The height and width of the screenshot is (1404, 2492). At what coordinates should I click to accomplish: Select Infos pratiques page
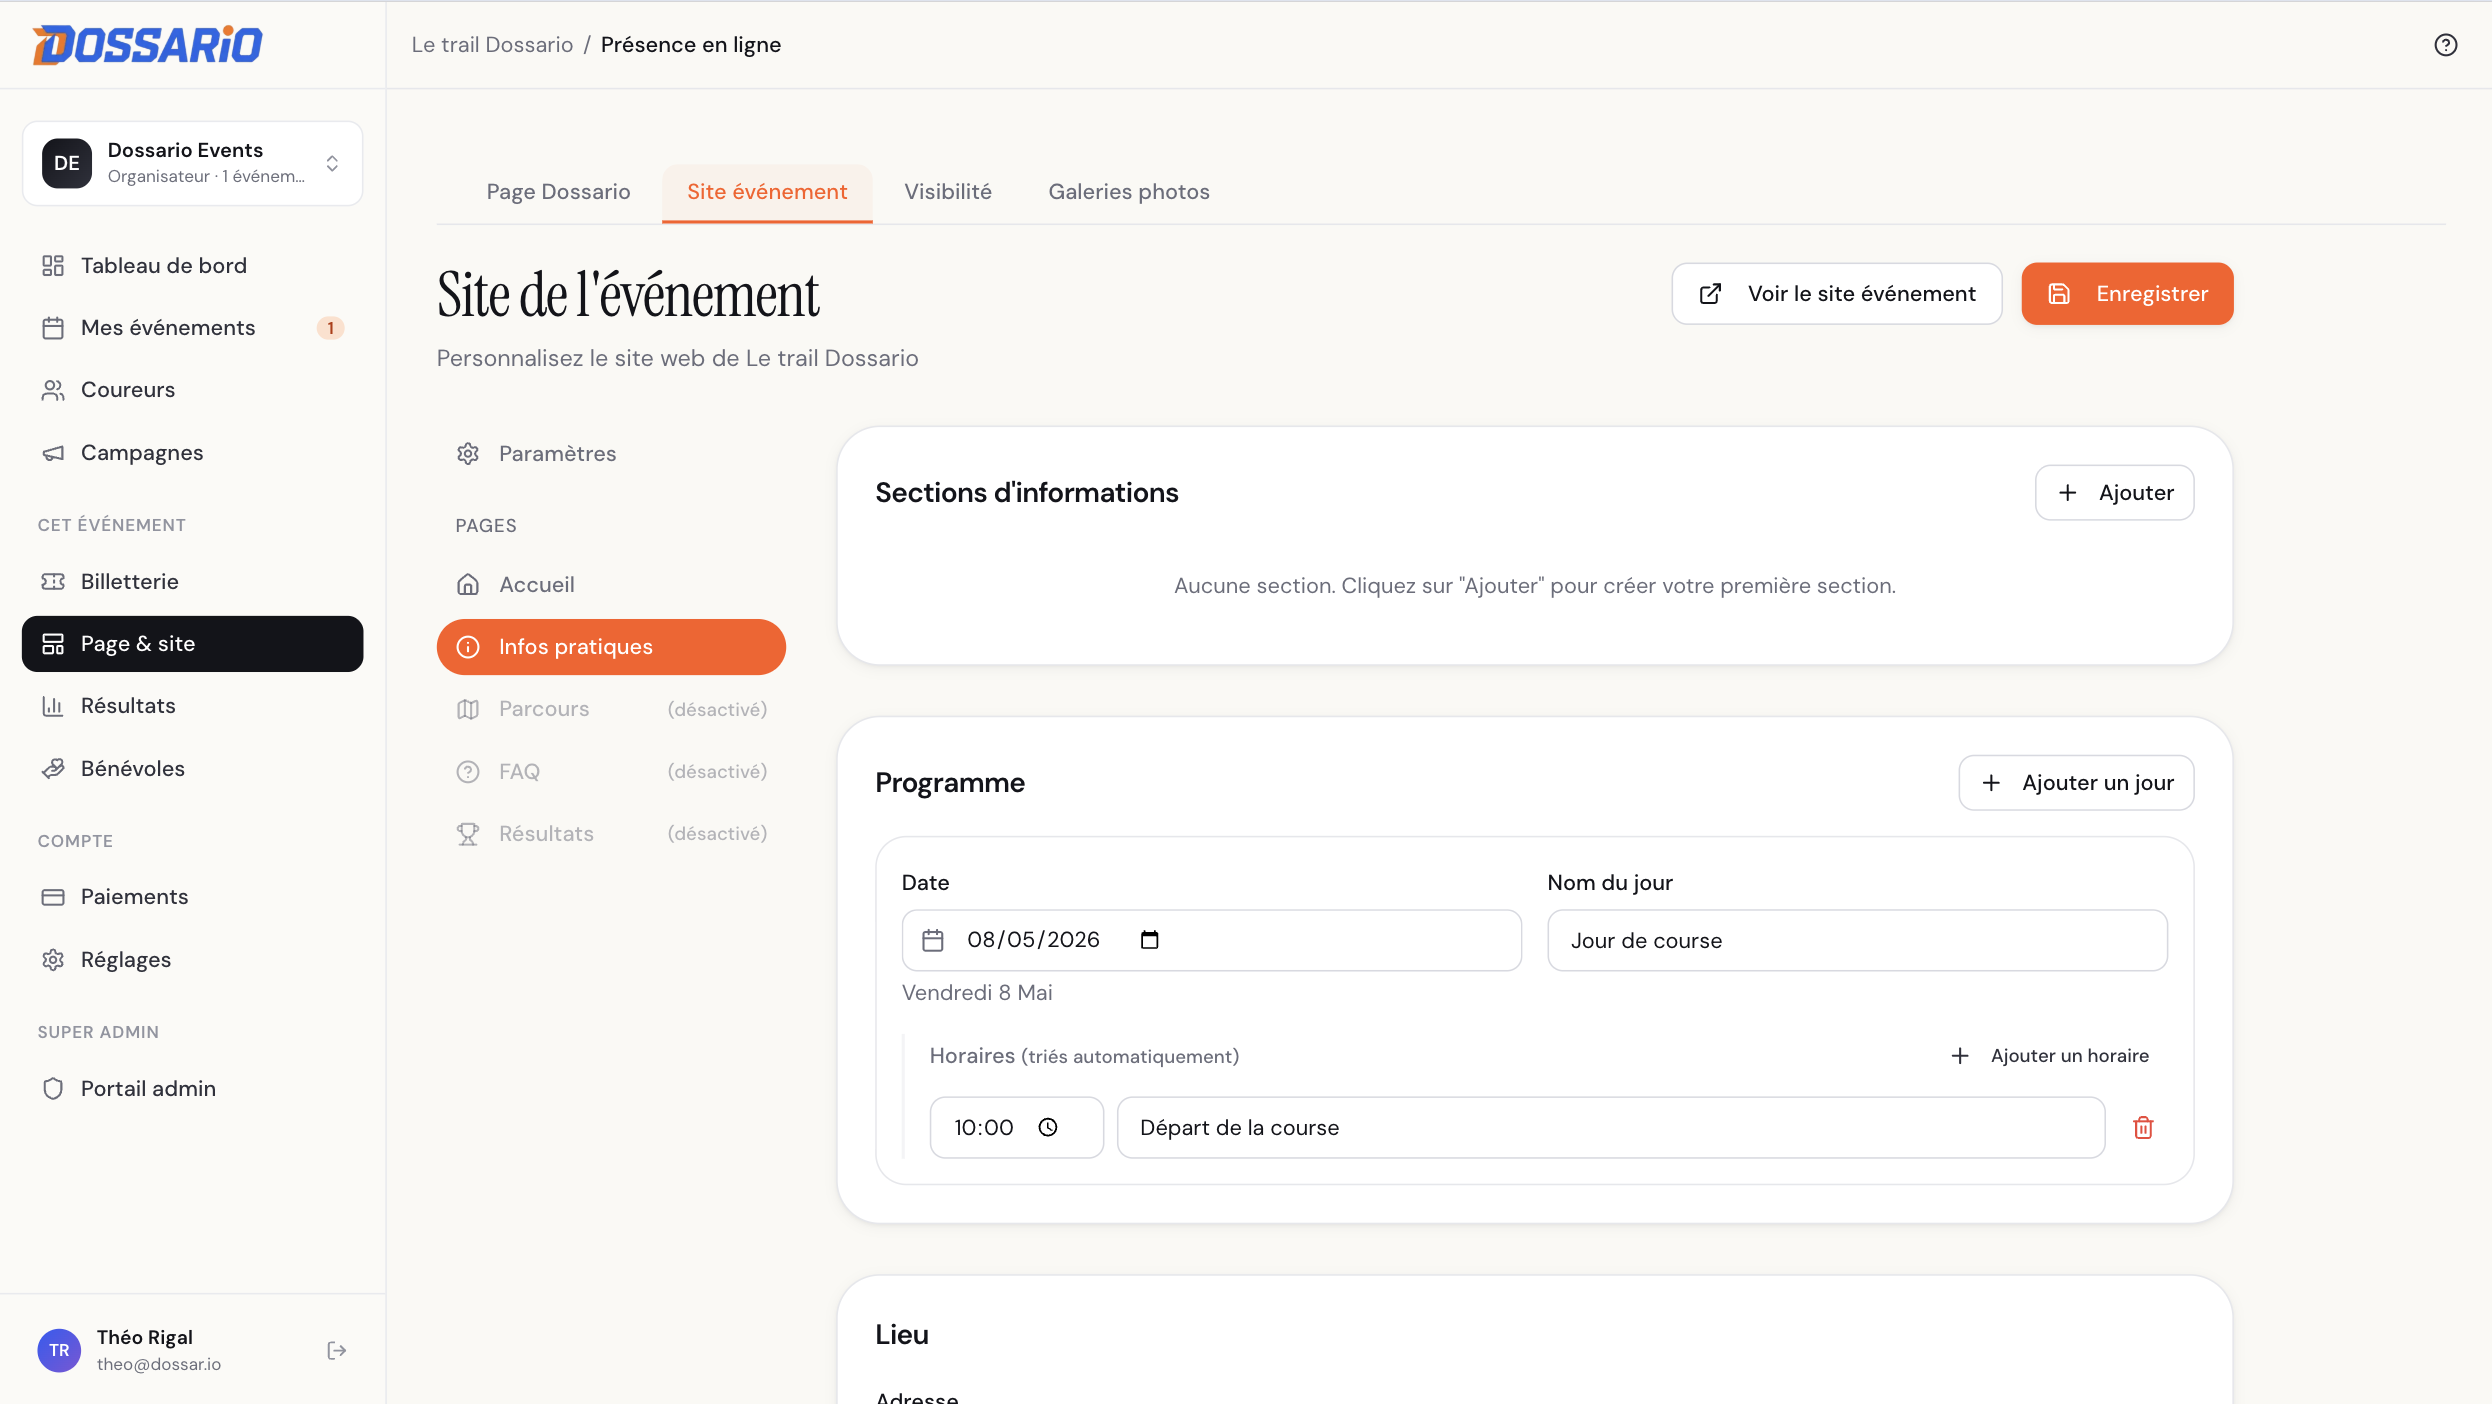click(x=611, y=647)
